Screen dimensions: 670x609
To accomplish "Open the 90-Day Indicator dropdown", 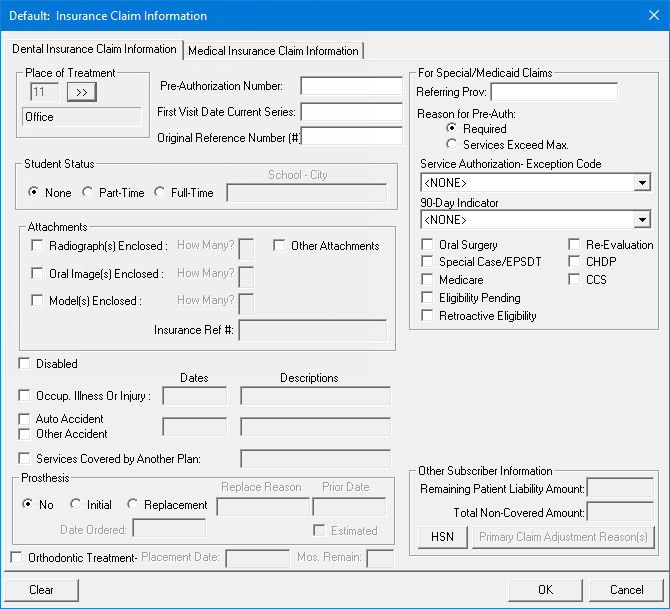I will 641,220.
